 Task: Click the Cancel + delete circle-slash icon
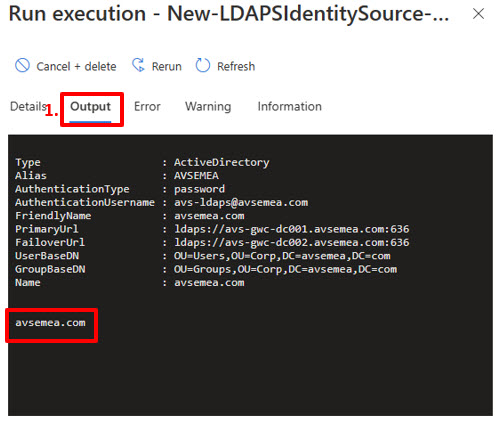(x=23, y=65)
